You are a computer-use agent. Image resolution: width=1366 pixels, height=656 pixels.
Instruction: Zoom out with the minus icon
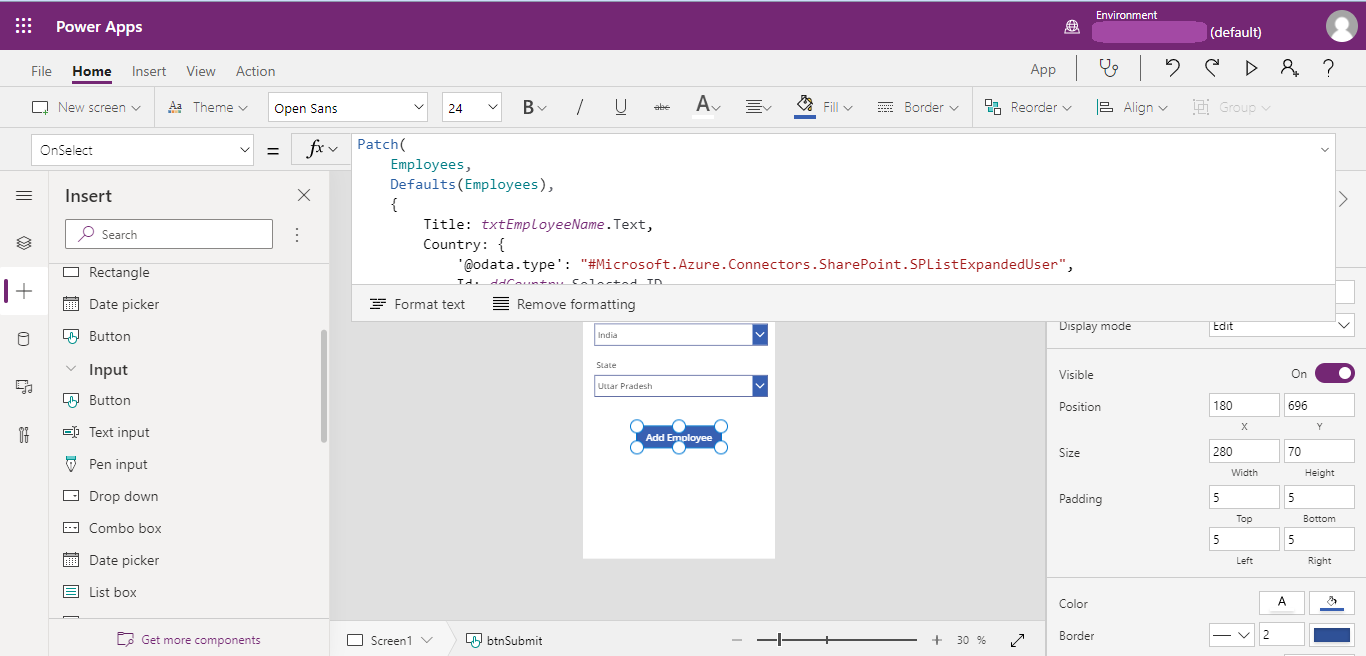(737, 640)
